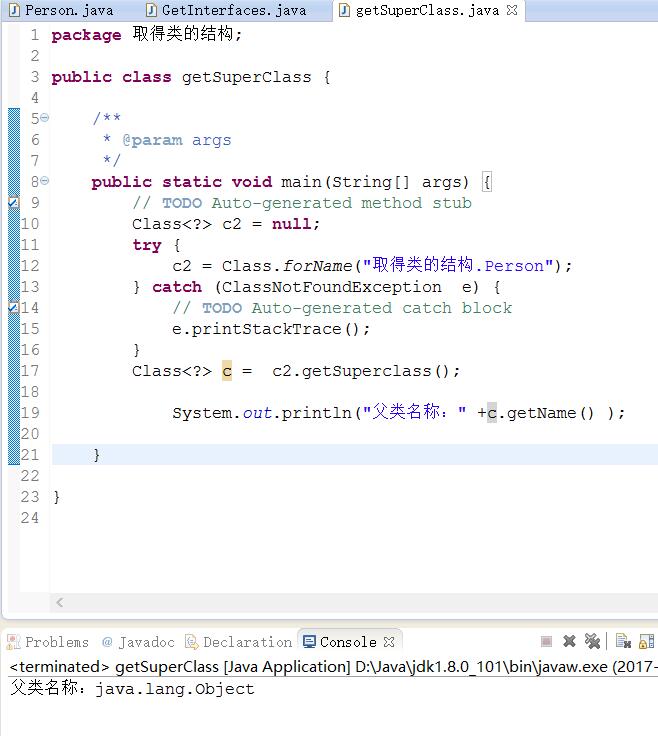
Task: Click the TODO task marker on line 14
Action: click(14, 307)
